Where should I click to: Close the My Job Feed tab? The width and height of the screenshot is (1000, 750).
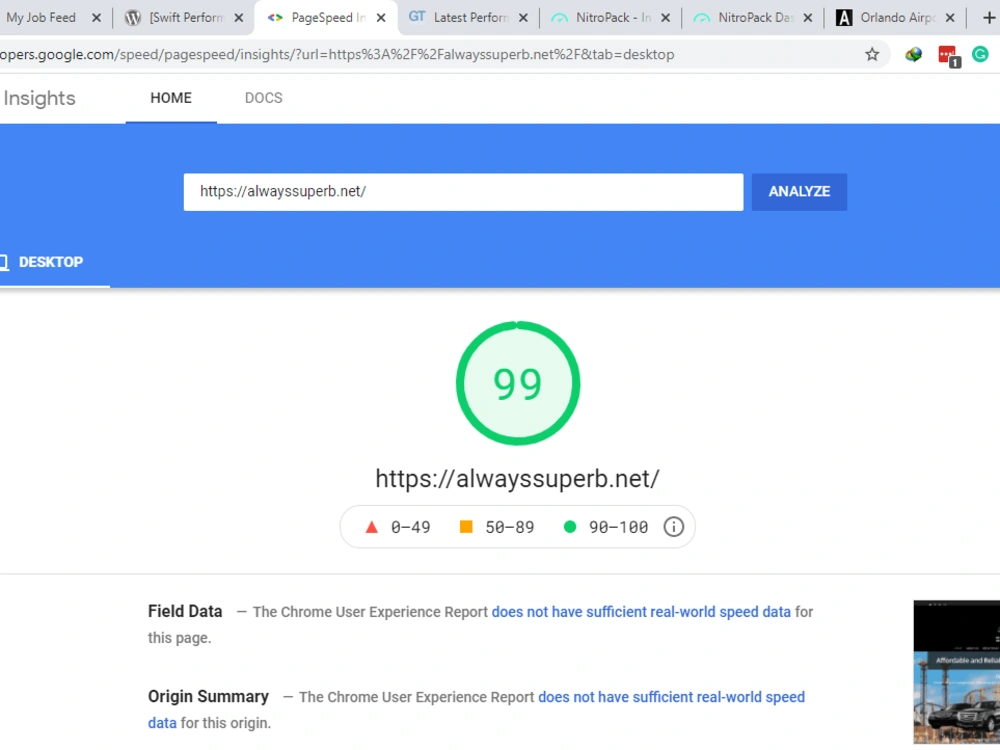coord(96,18)
